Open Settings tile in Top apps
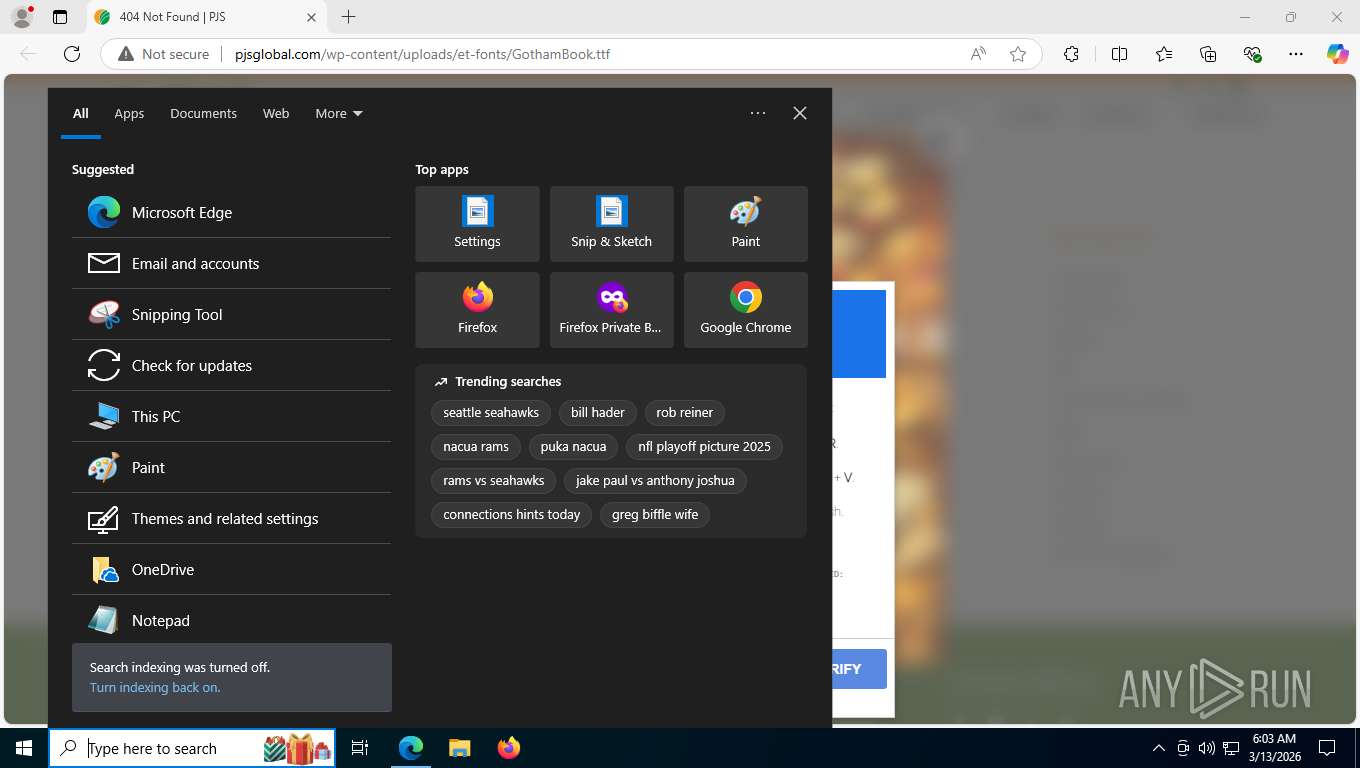The height and width of the screenshot is (768, 1360). [x=477, y=224]
